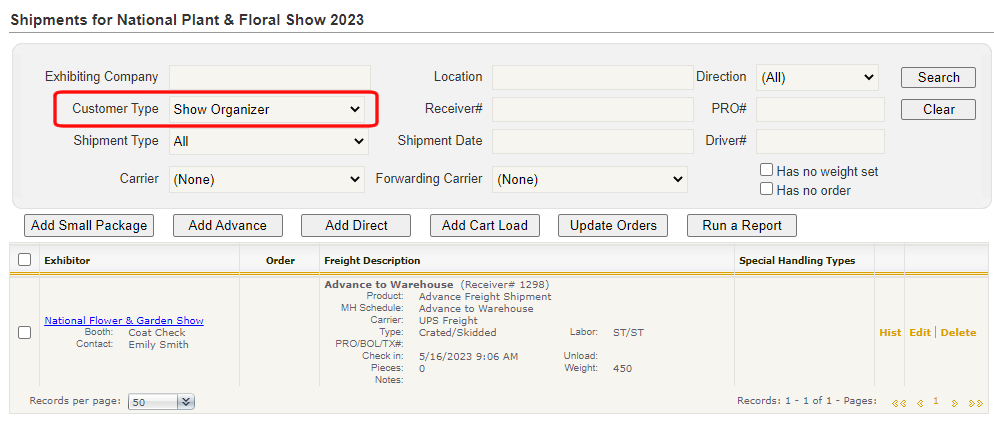Click into the Exhibiting Company field
The image size is (994, 422).
269,77
